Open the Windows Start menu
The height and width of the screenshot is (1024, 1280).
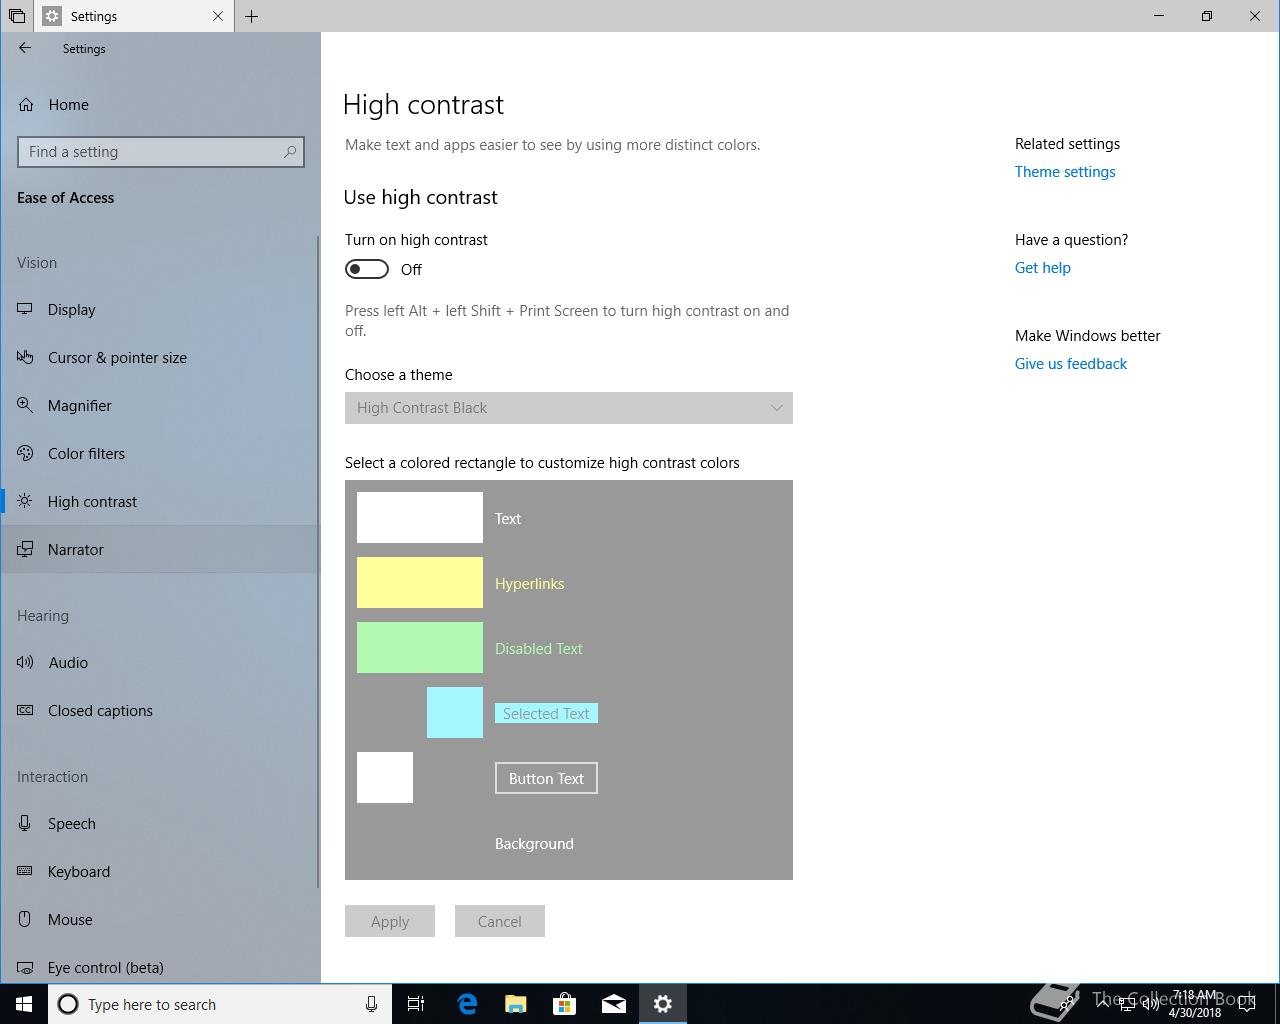point(24,1004)
